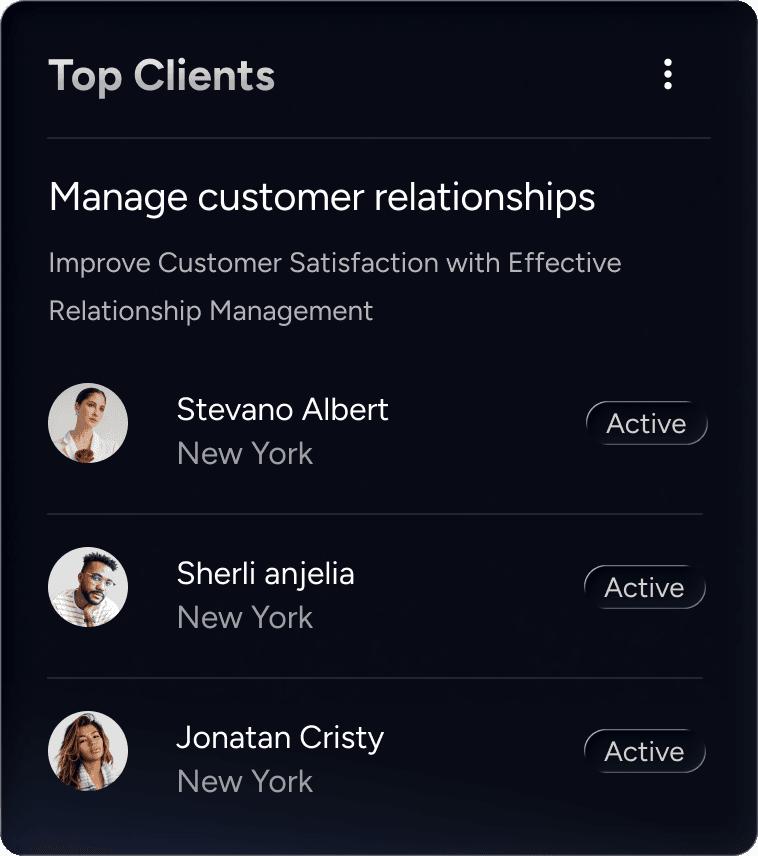Select the Jonatan Cristy name text

click(x=280, y=738)
